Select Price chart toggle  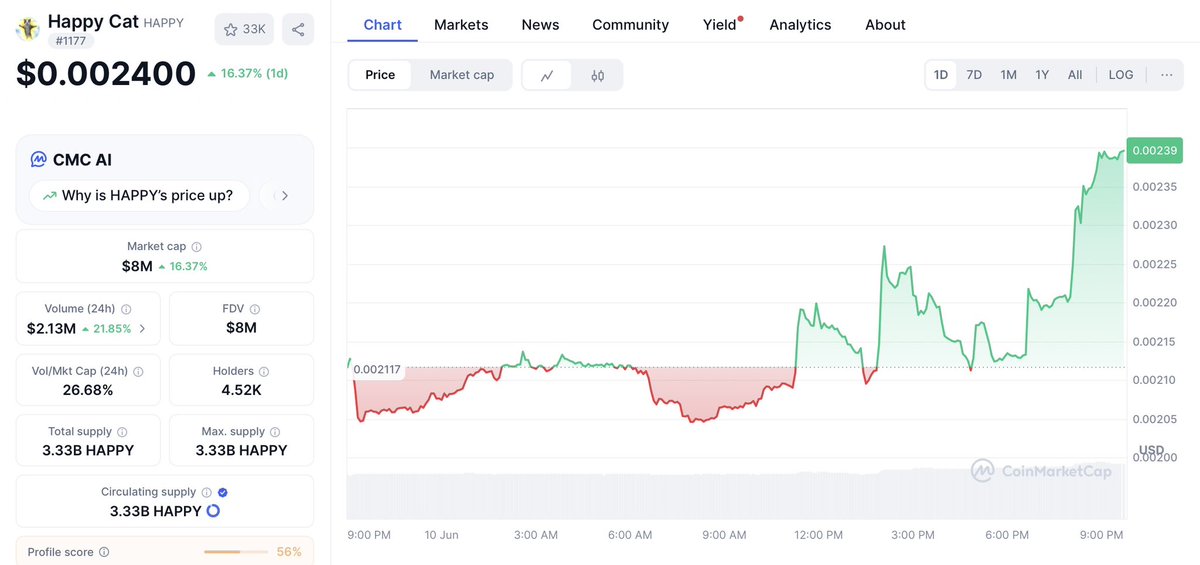tap(380, 75)
